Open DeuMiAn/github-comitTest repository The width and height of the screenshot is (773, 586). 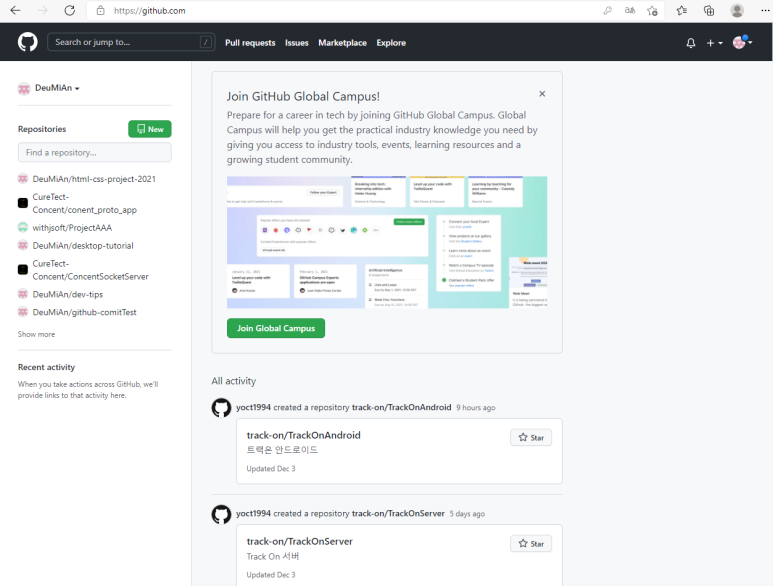[x=84, y=312]
